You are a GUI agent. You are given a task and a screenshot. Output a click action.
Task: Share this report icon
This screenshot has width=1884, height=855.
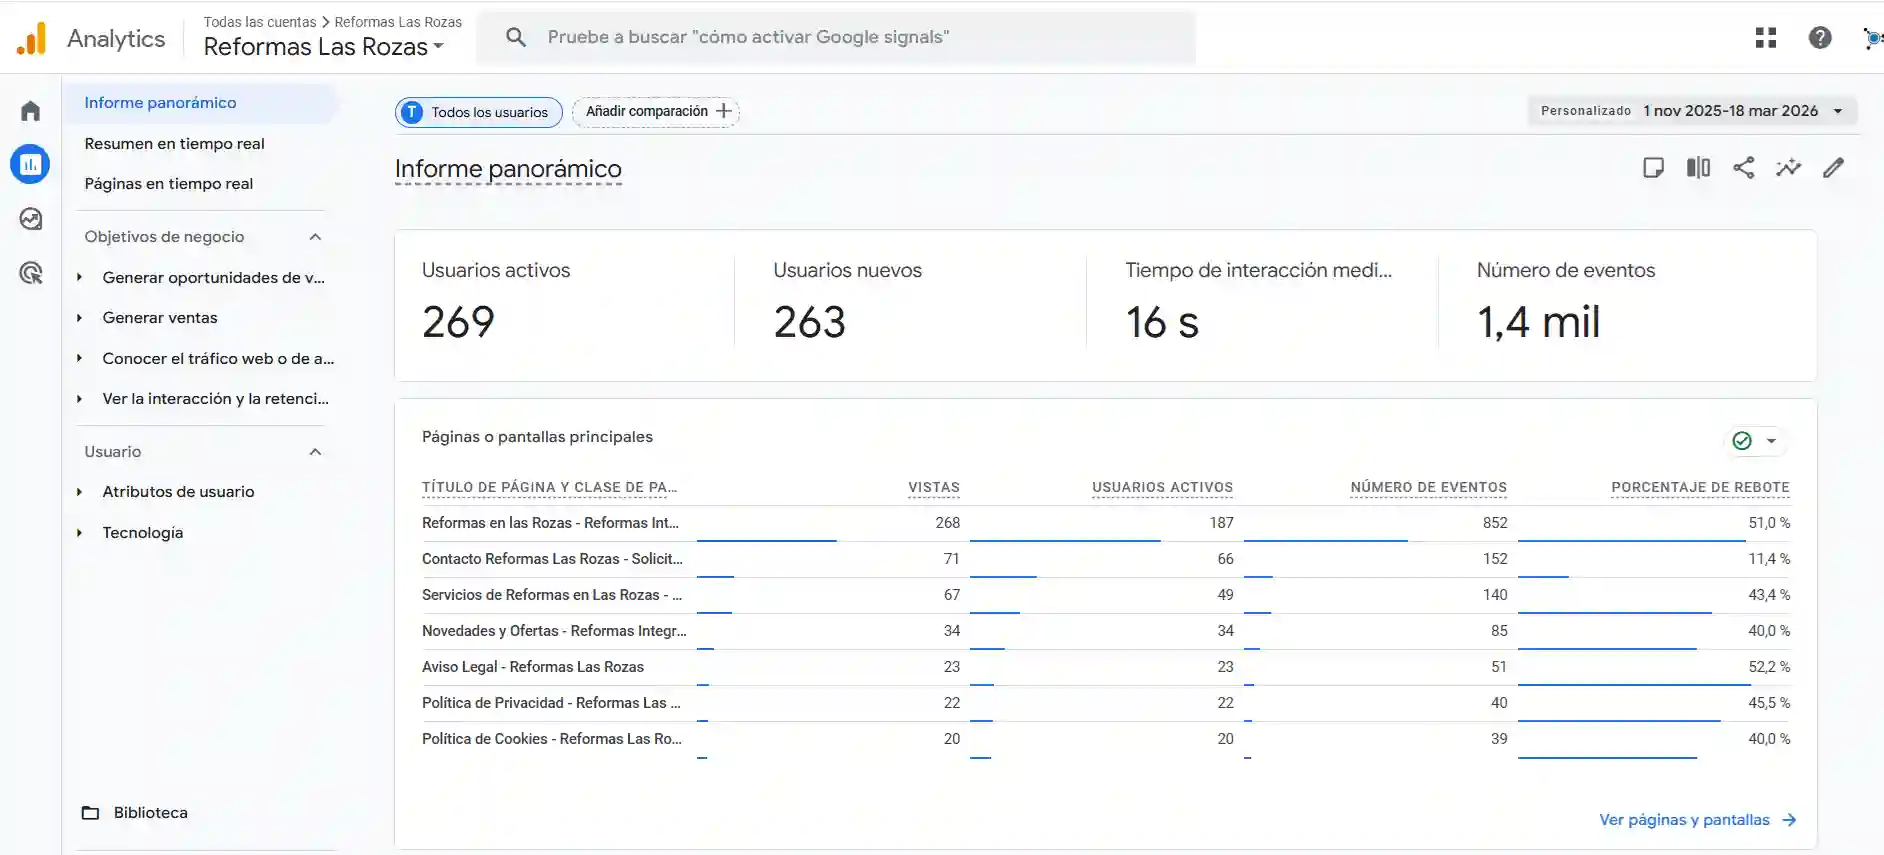point(1744,167)
